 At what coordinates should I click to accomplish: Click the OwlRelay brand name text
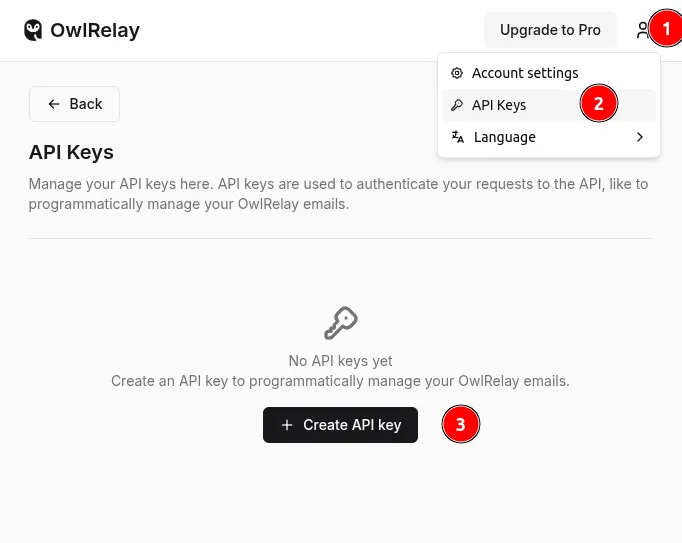(95, 30)
